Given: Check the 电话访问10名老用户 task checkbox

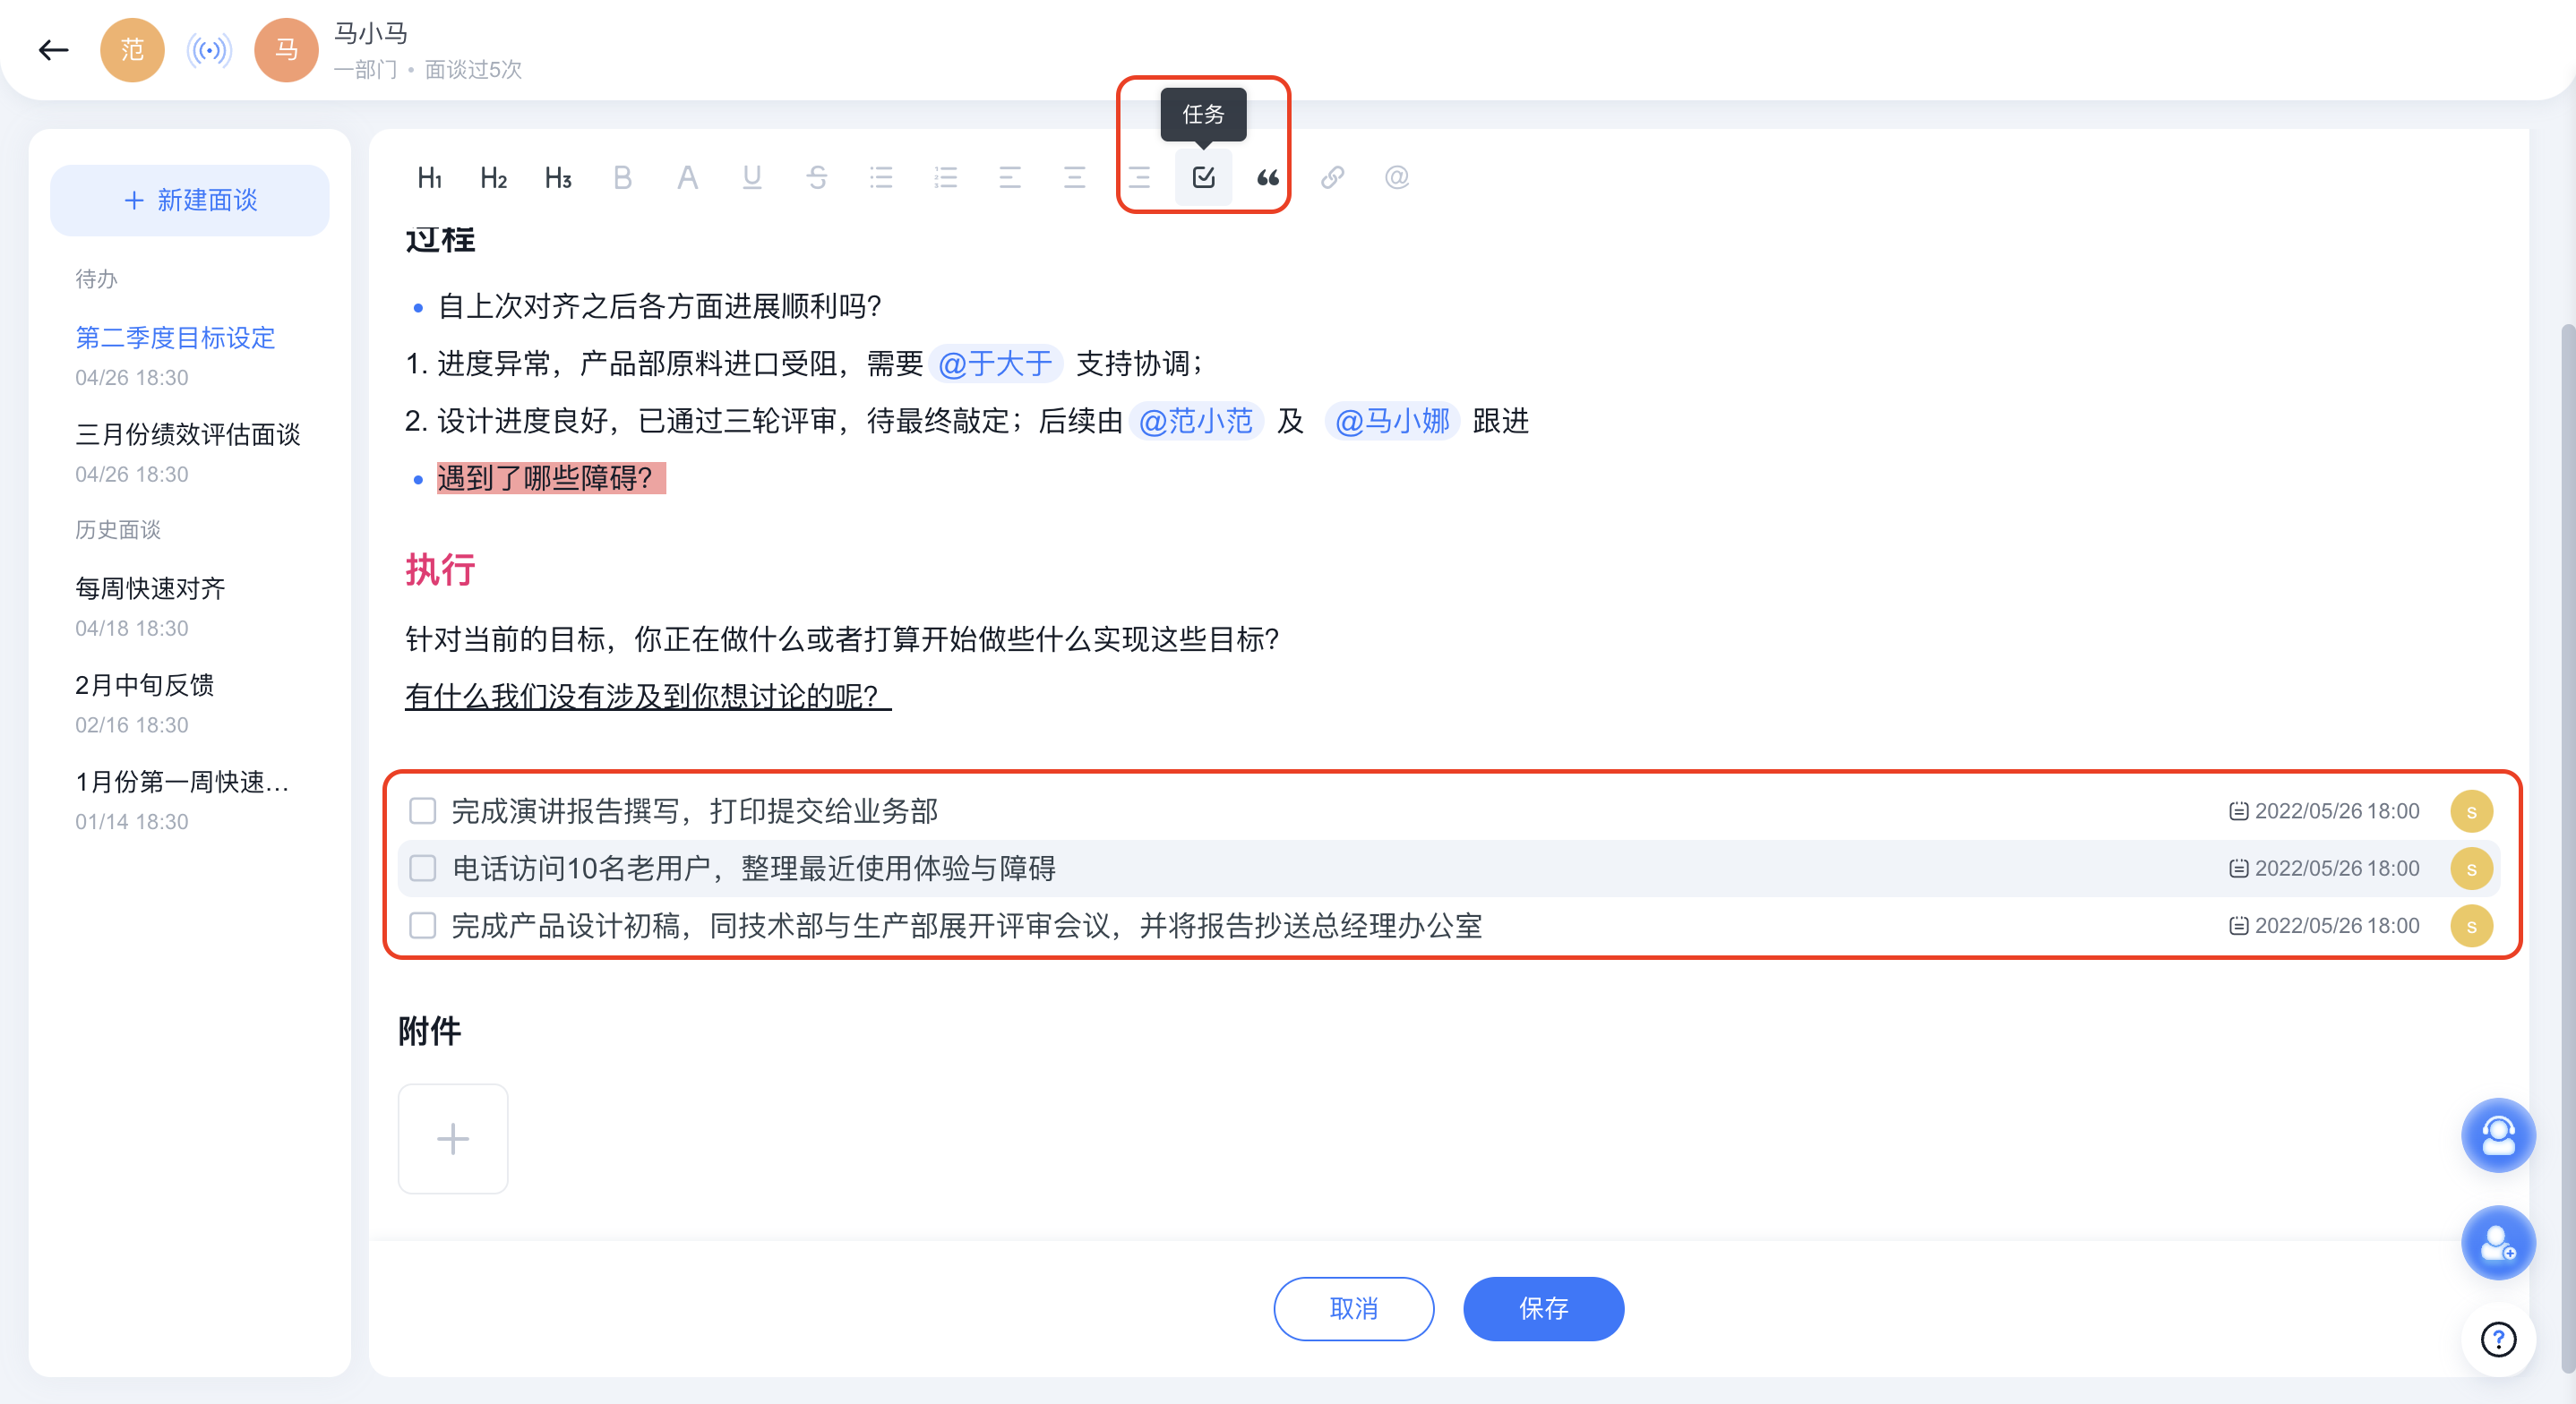Looking at the screenshot, I should 423,868.
